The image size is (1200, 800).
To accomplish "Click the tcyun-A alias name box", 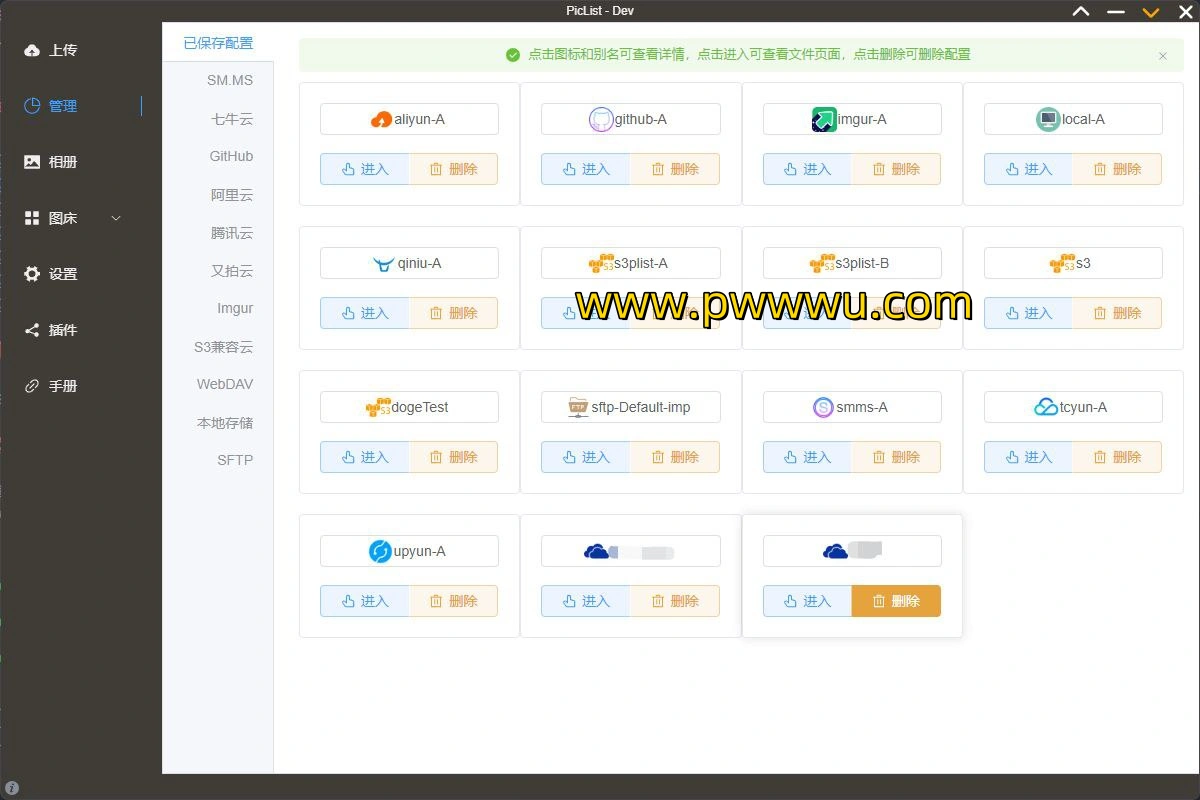I will (1073, 407).
